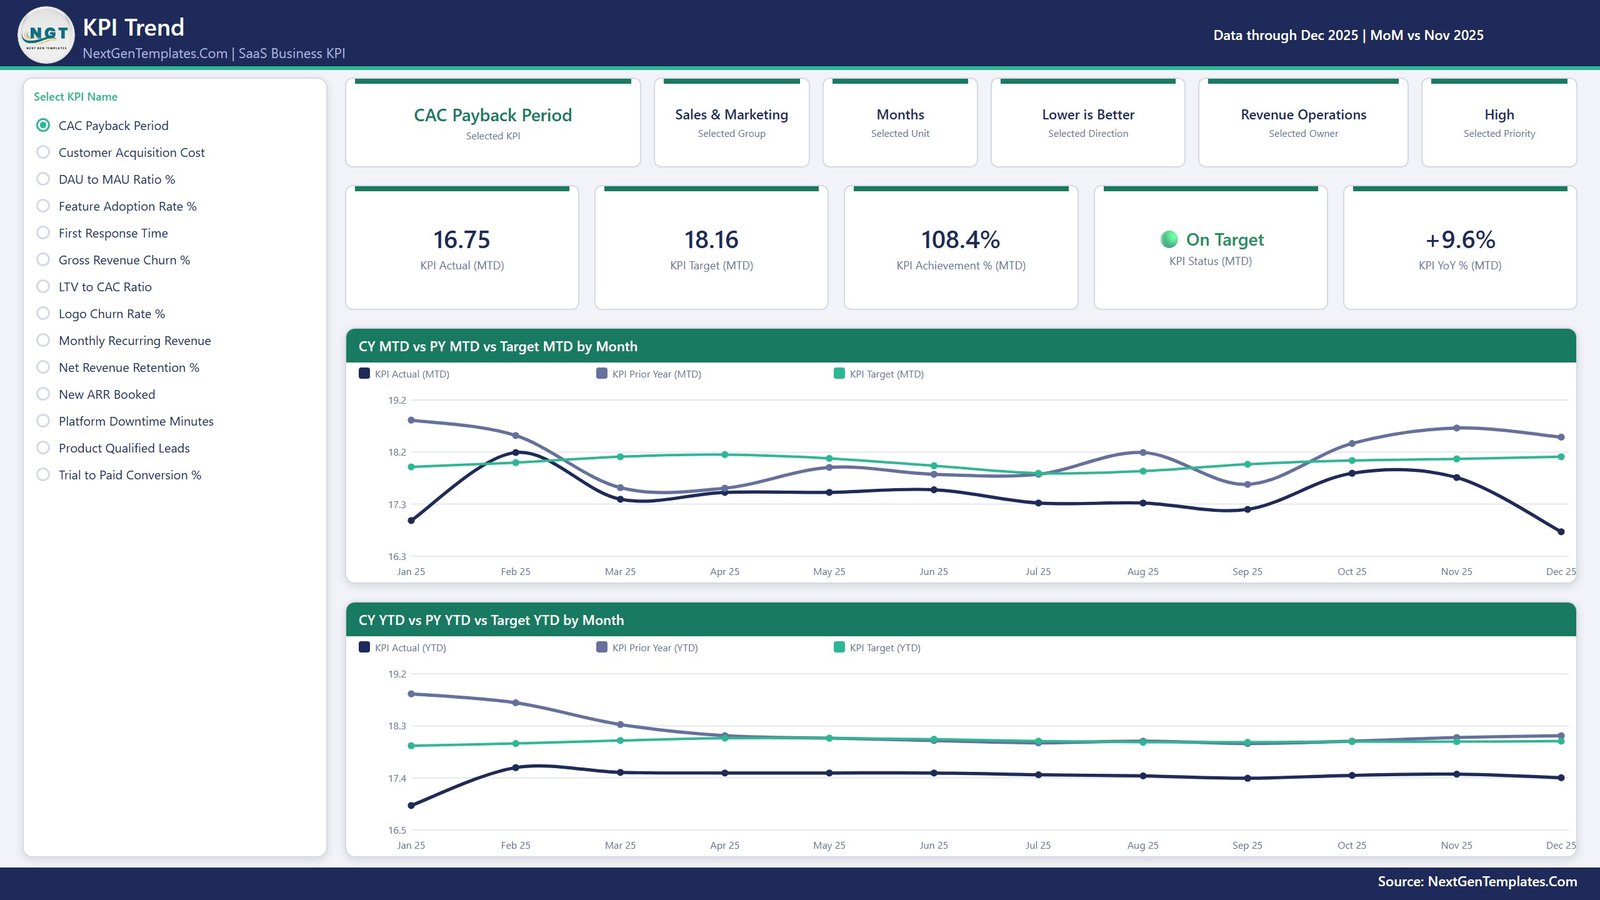The image size is (1600, 900).
Task: Click the NGT logo icon
Action: point(46,35)
